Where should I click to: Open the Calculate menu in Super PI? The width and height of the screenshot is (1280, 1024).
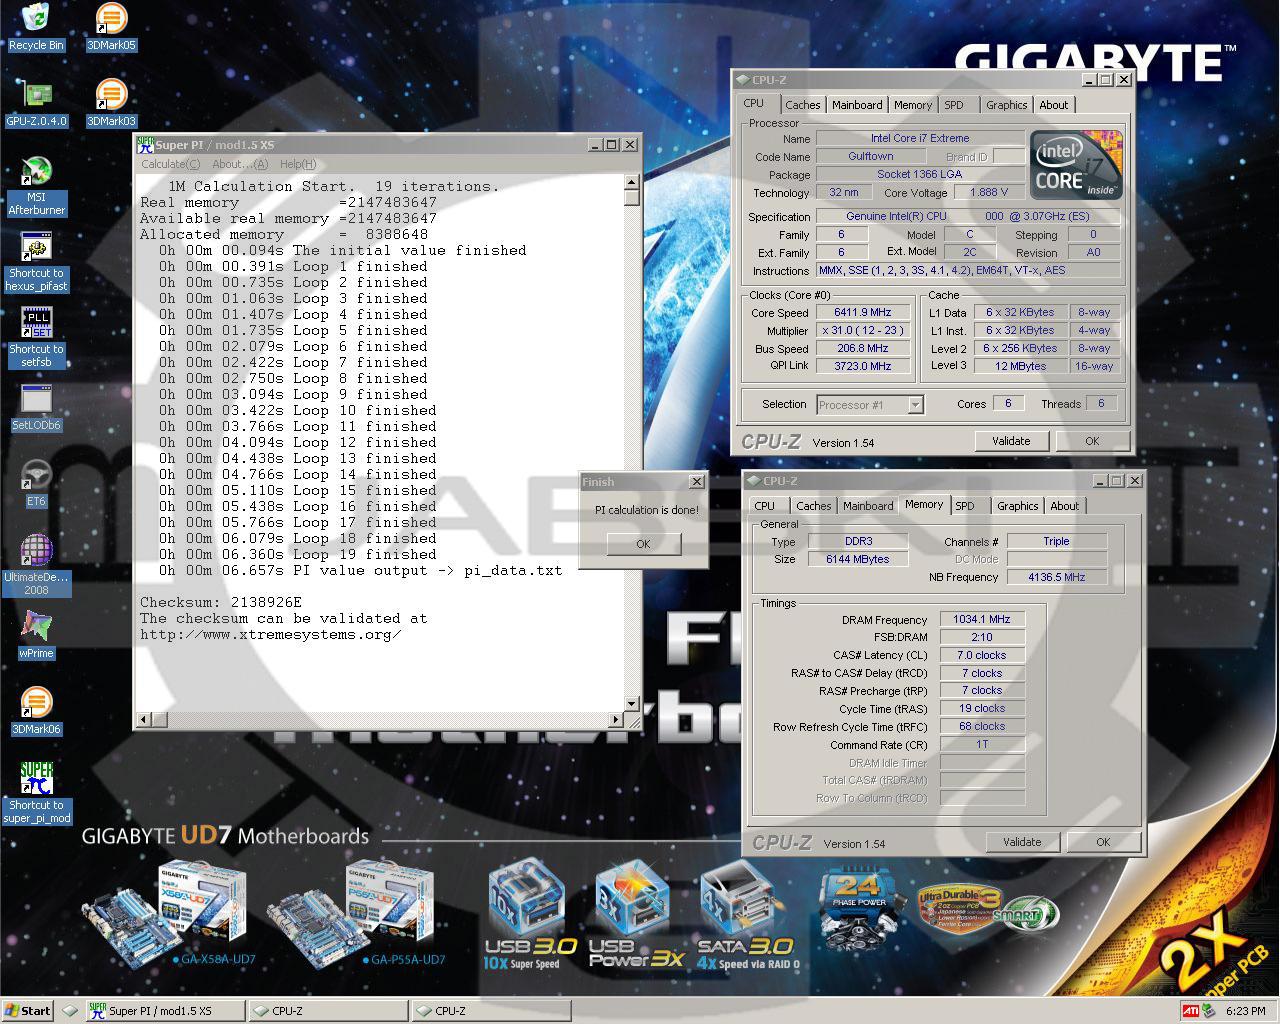tap(170, 164)
